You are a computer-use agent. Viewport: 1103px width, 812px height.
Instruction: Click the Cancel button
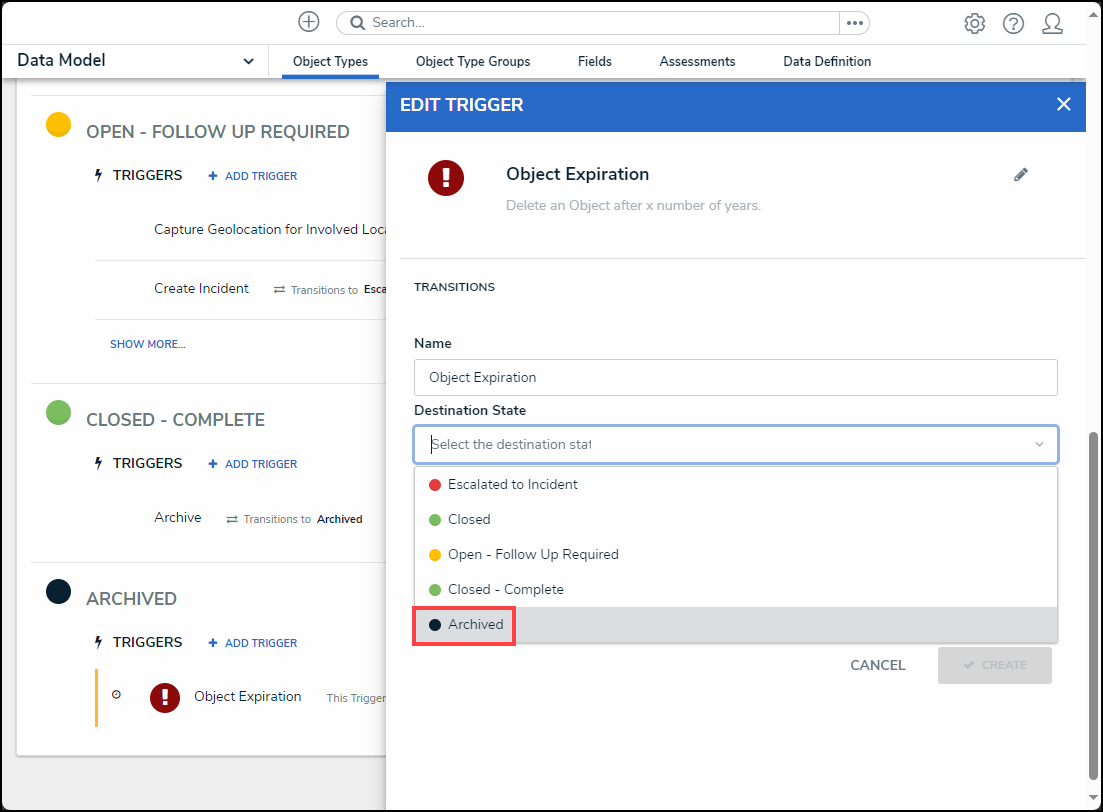[x=877, y=665]
